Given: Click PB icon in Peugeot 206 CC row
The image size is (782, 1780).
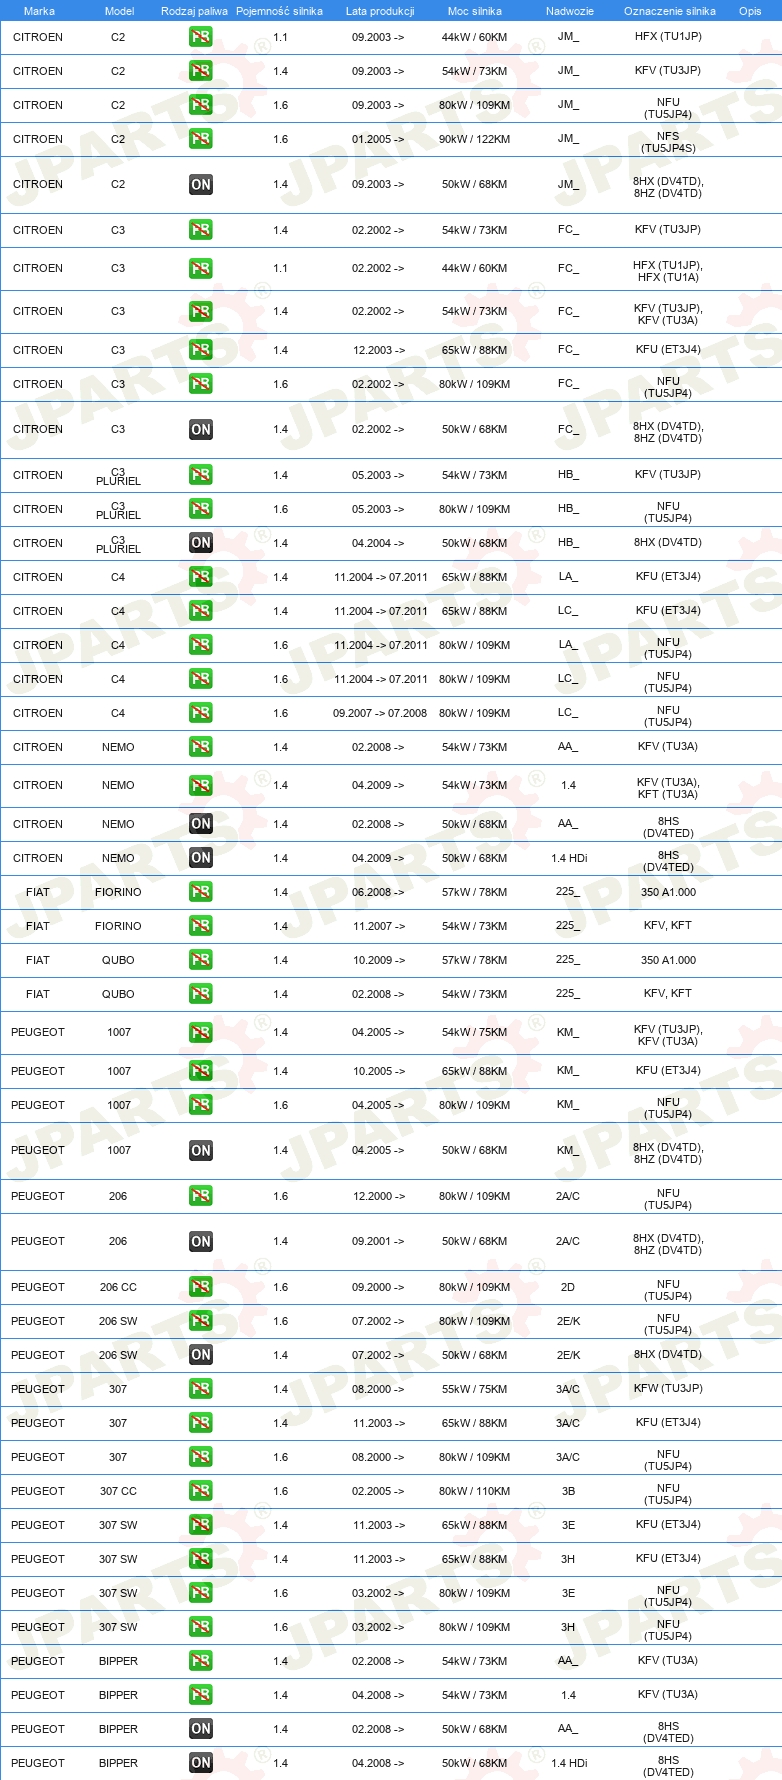Looking at the screenshot, I should pyautogui.click(x=201, y=1287).
